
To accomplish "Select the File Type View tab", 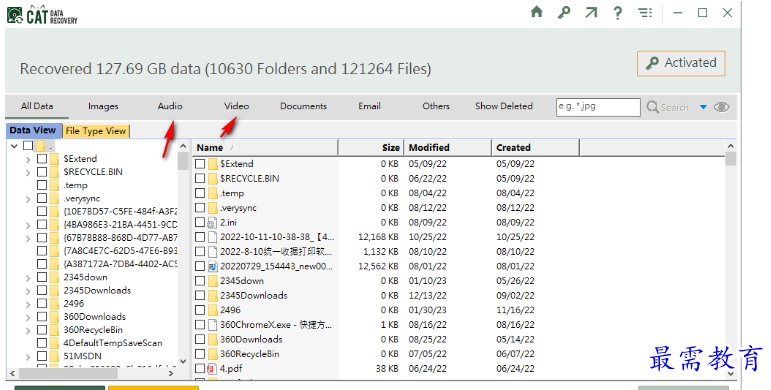I will 96,131.
